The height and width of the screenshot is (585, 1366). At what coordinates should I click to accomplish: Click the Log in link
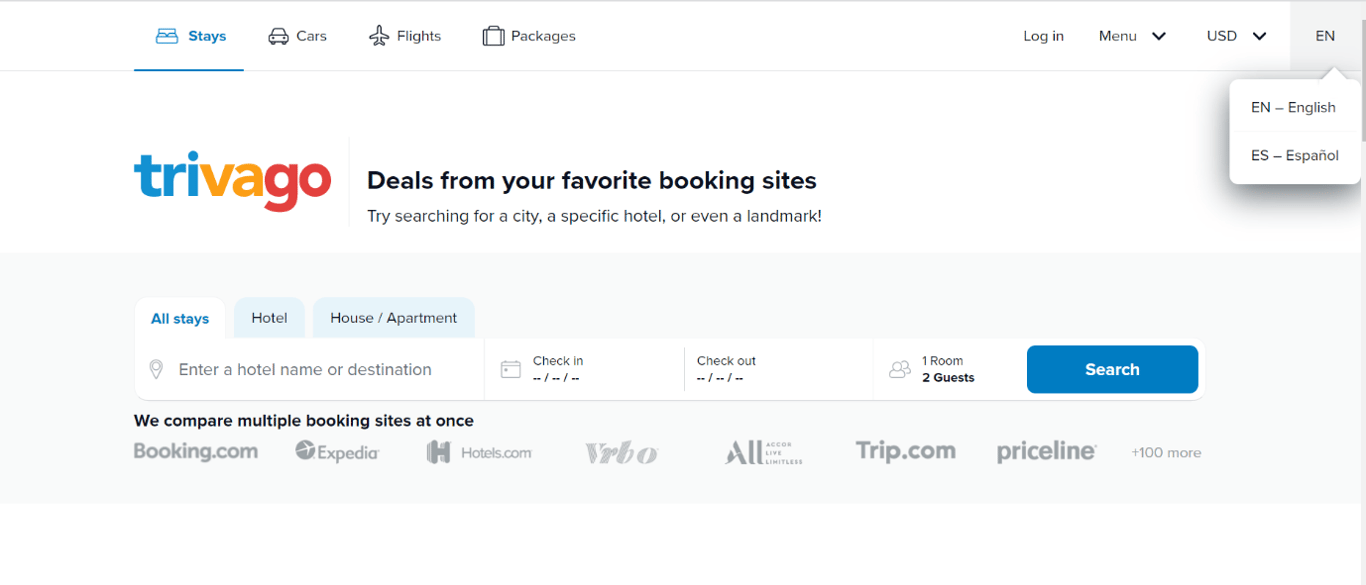(x=1043, y=36)
